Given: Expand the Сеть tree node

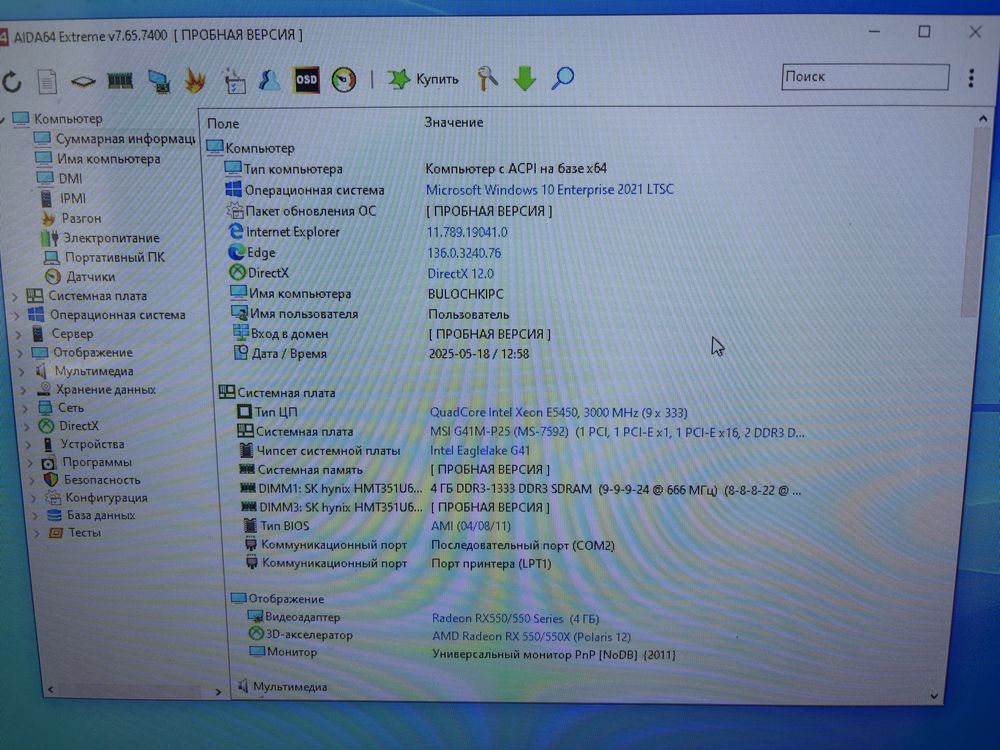Looking at the screenshot, I should [x=26, y=408].
